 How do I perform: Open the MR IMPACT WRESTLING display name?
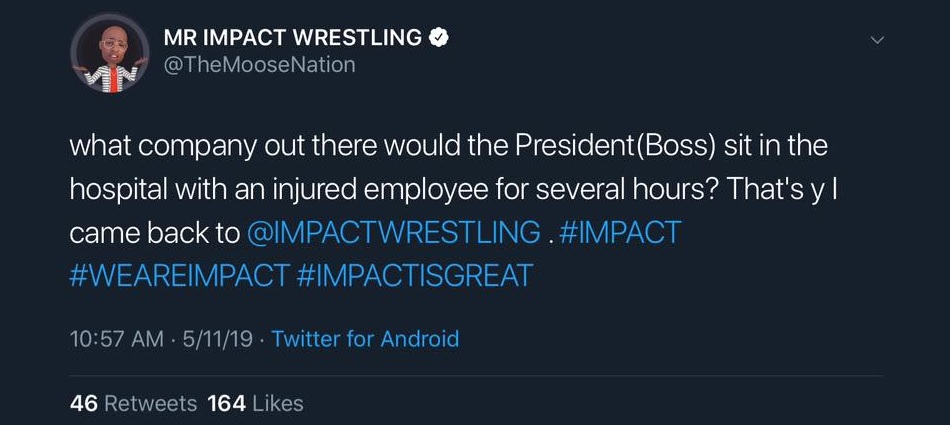pos(292,38)
